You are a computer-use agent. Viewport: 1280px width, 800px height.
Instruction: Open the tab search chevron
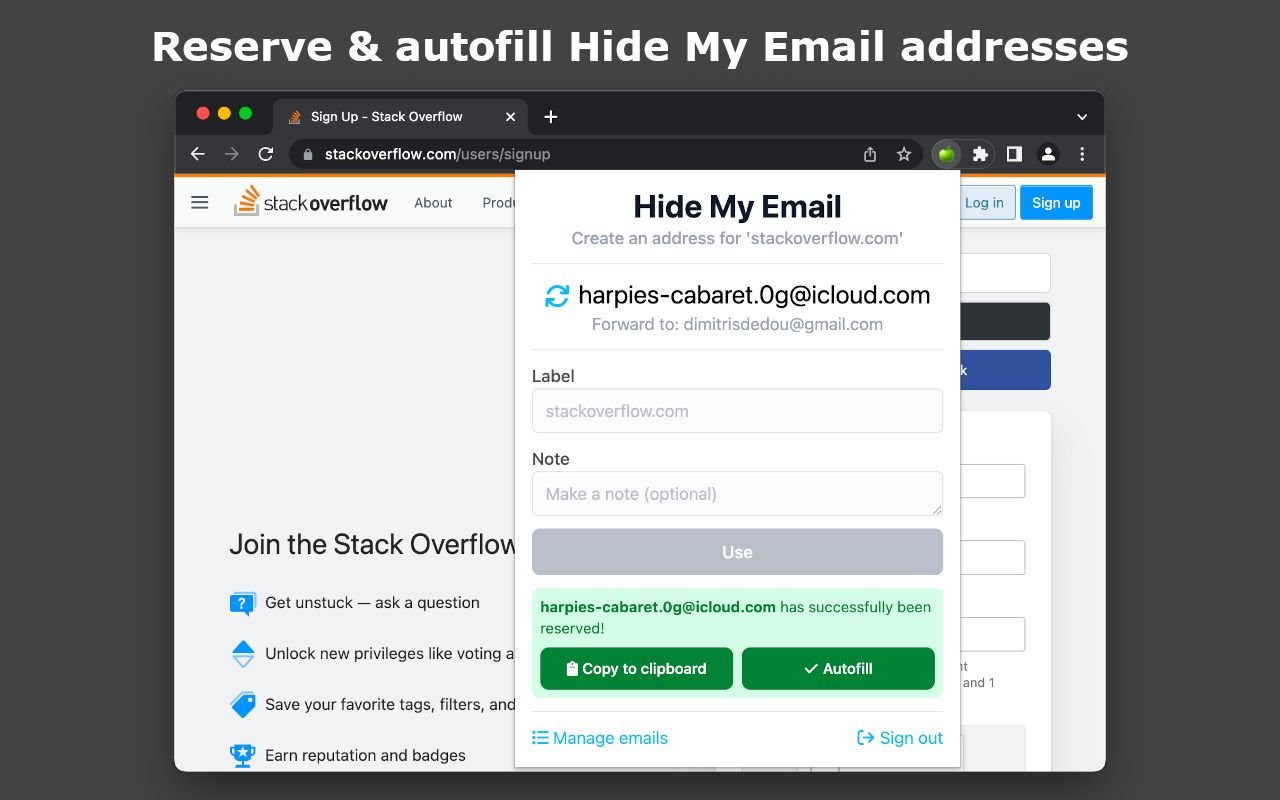coord(1082,117)
